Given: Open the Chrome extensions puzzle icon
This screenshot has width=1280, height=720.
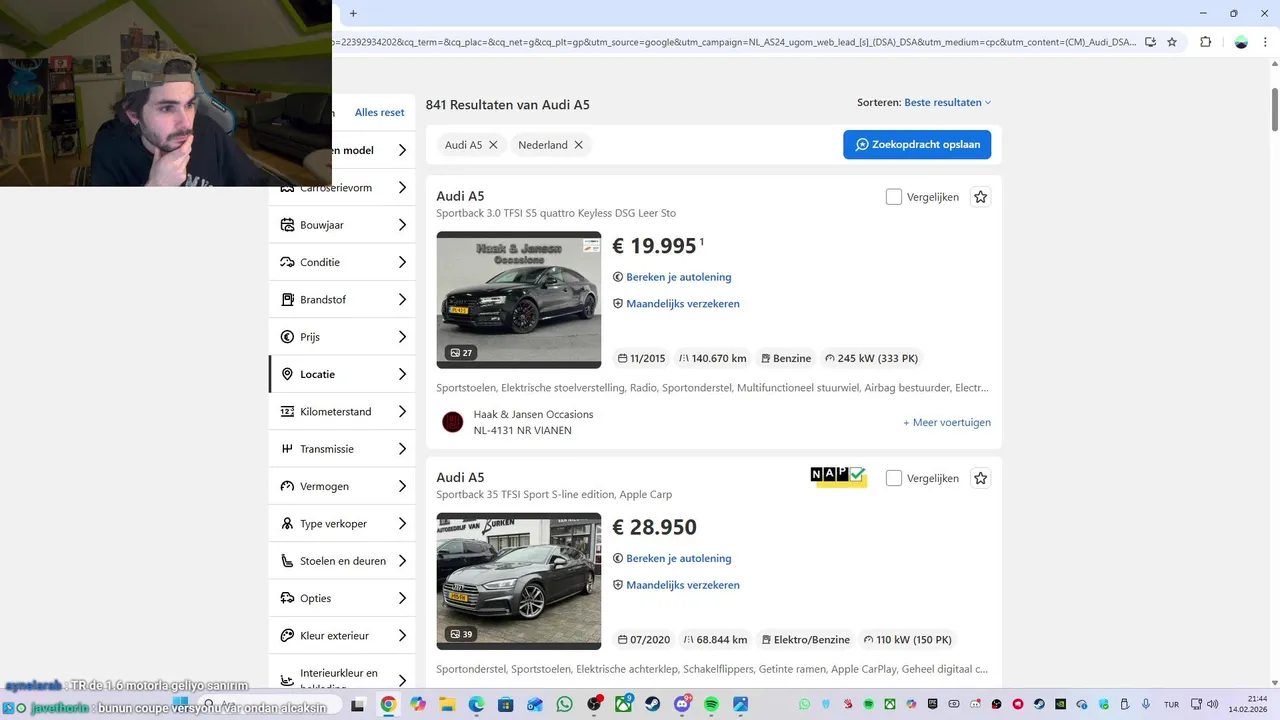Looking at the screenshot, I should [1205, 42].
